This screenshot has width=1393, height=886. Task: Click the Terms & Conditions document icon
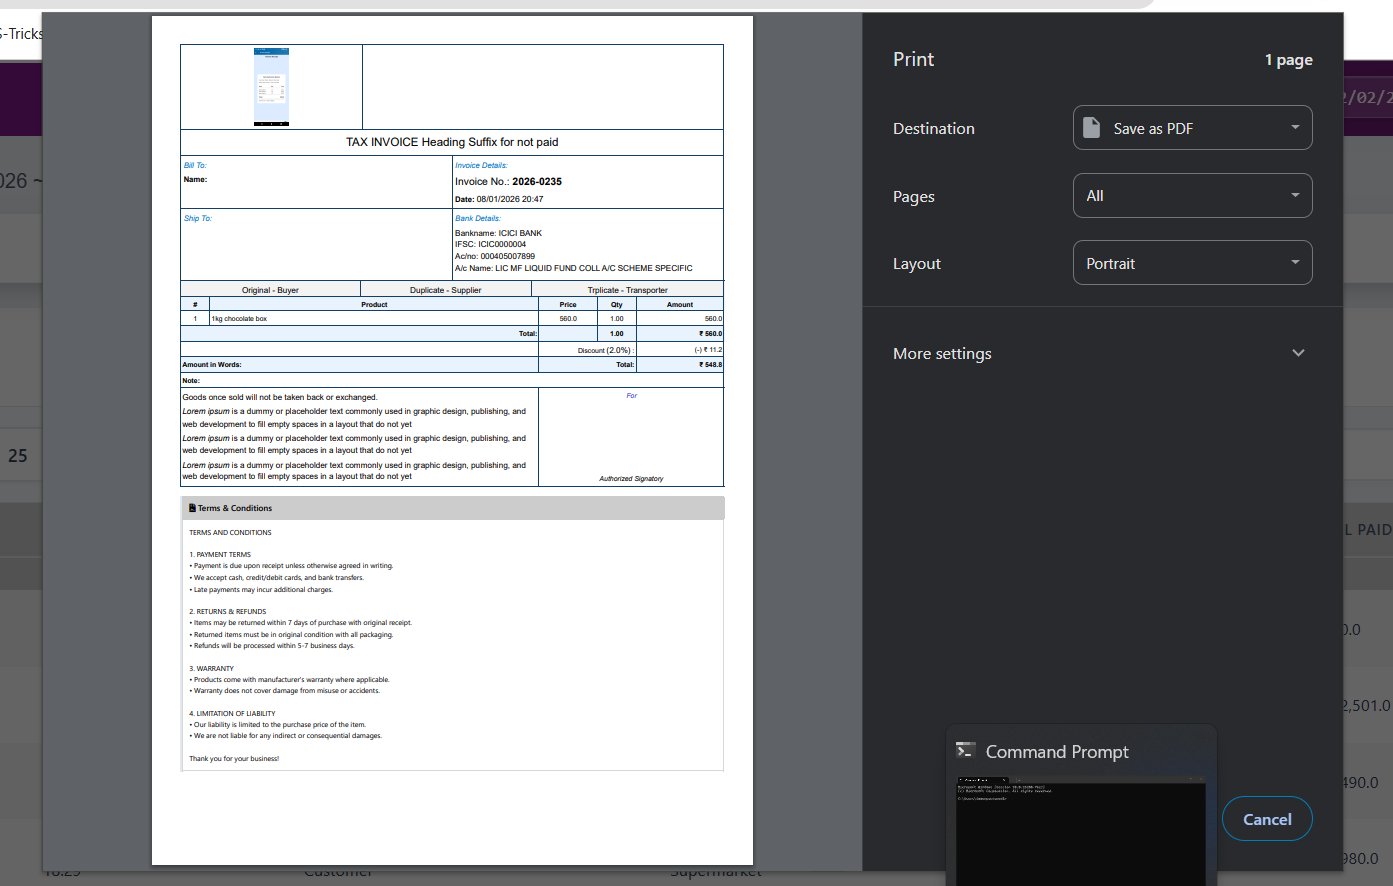[x=192, y=508]
